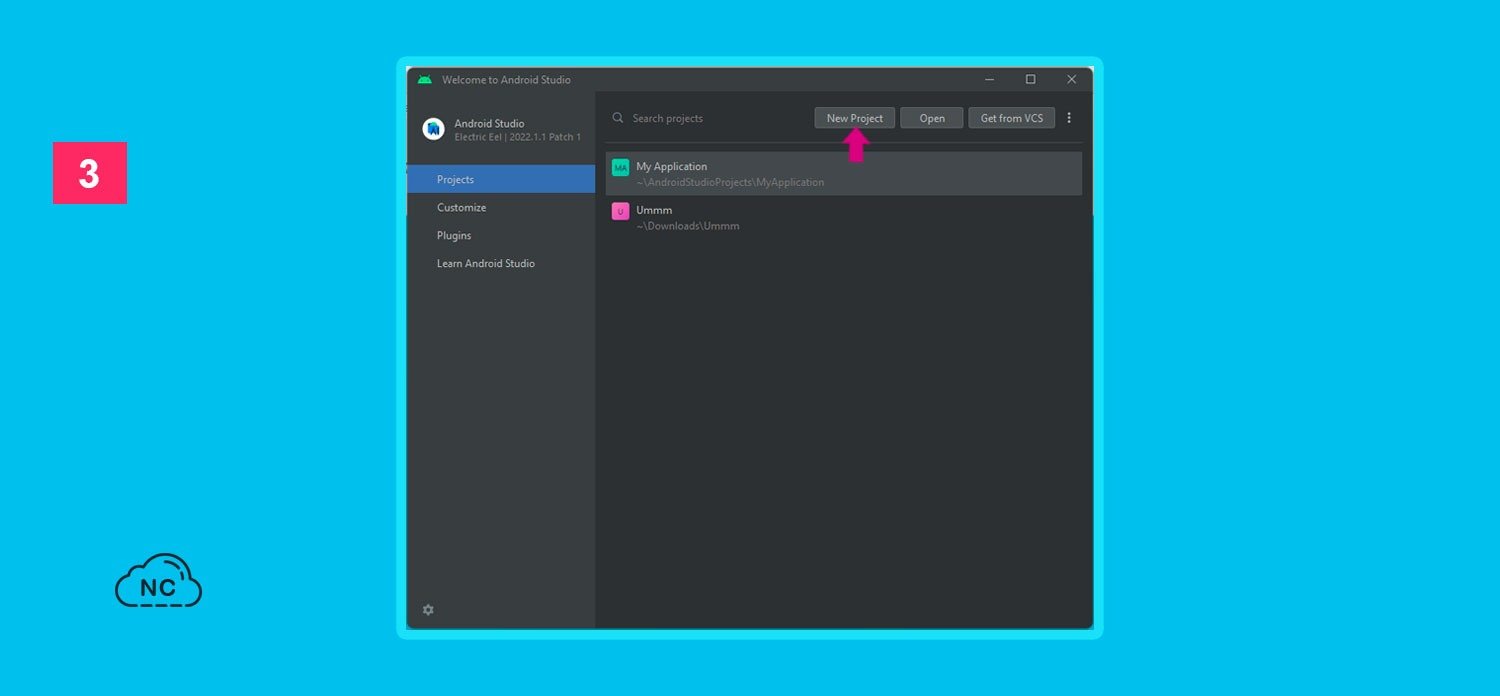
Task: Open the Plugins tab
Action: (x=501, y=235)
